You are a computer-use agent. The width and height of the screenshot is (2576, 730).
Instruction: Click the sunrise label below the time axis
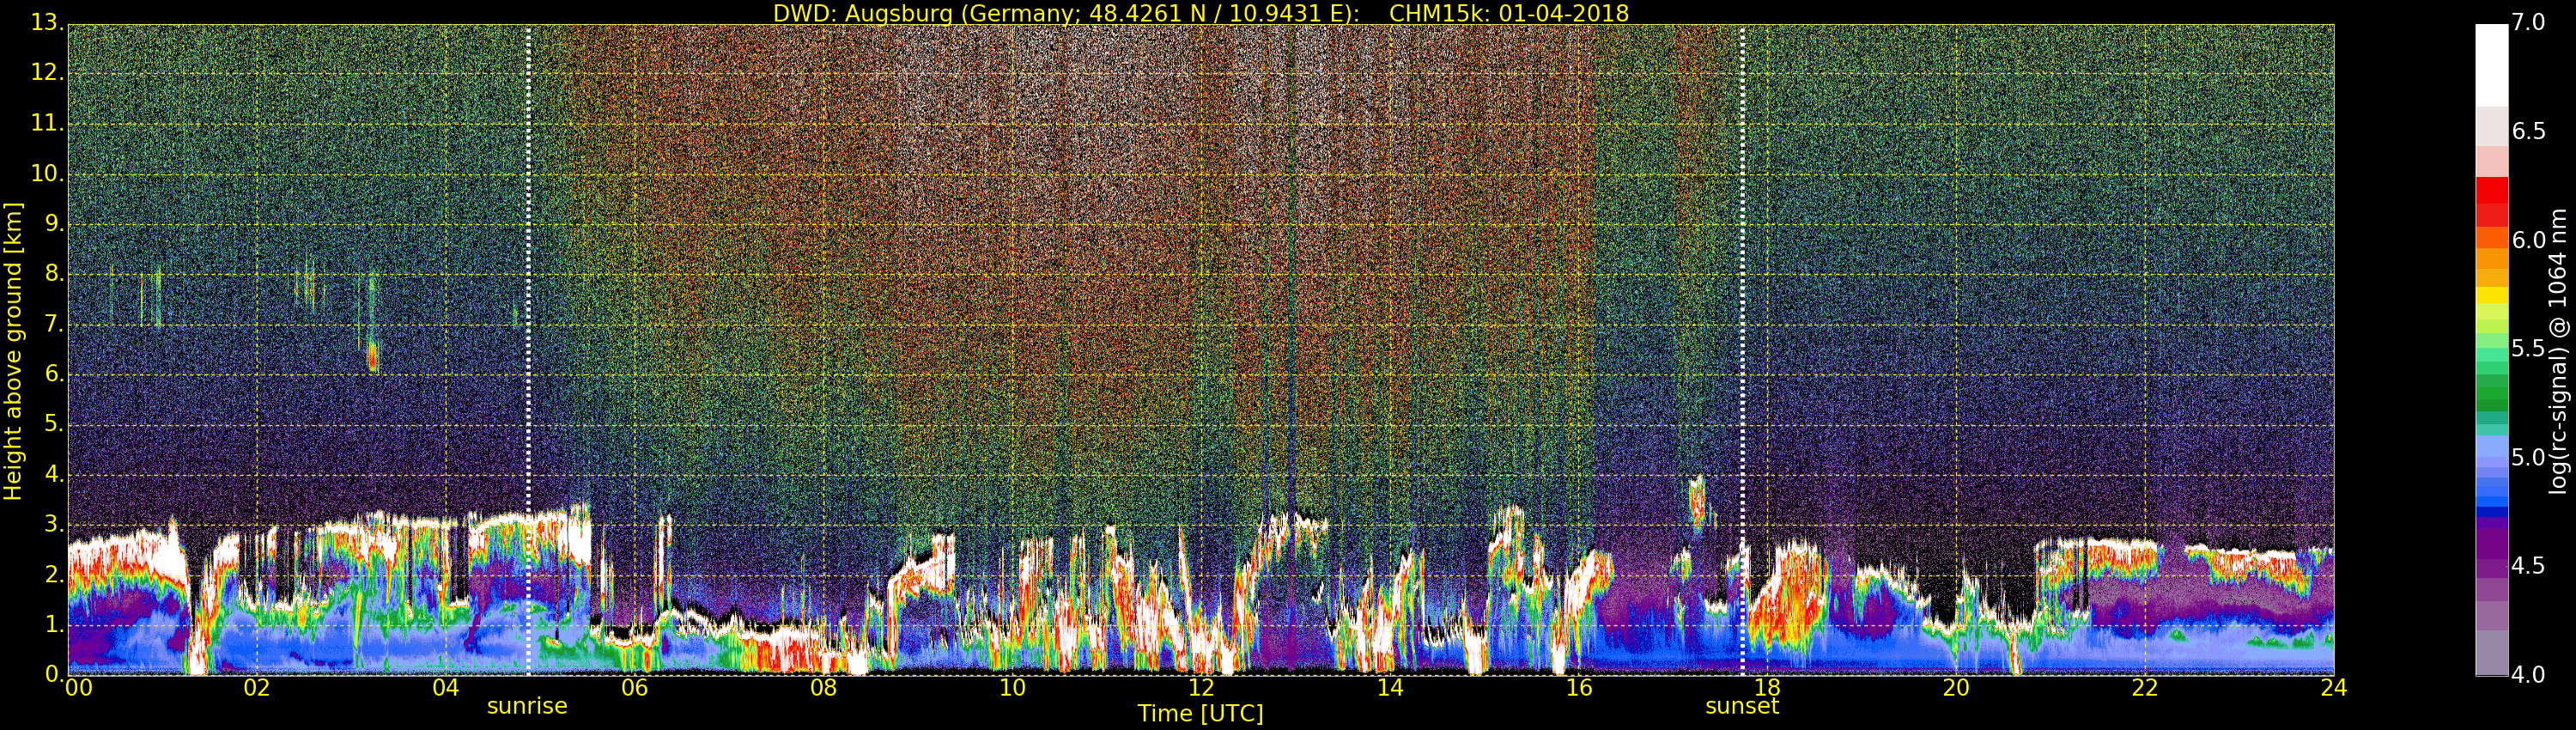click(x=527, y=706)
